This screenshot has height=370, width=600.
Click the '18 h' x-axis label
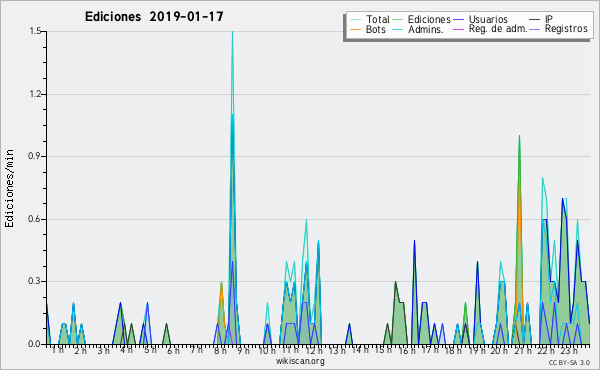pos(453,350)
